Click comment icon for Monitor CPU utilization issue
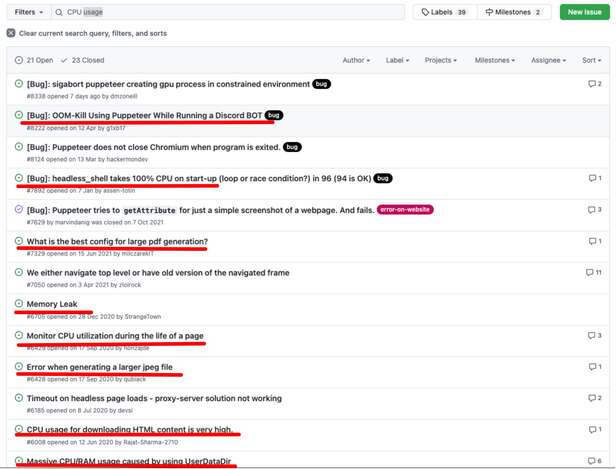Viewport: 616px width, 469px height. 591,335
